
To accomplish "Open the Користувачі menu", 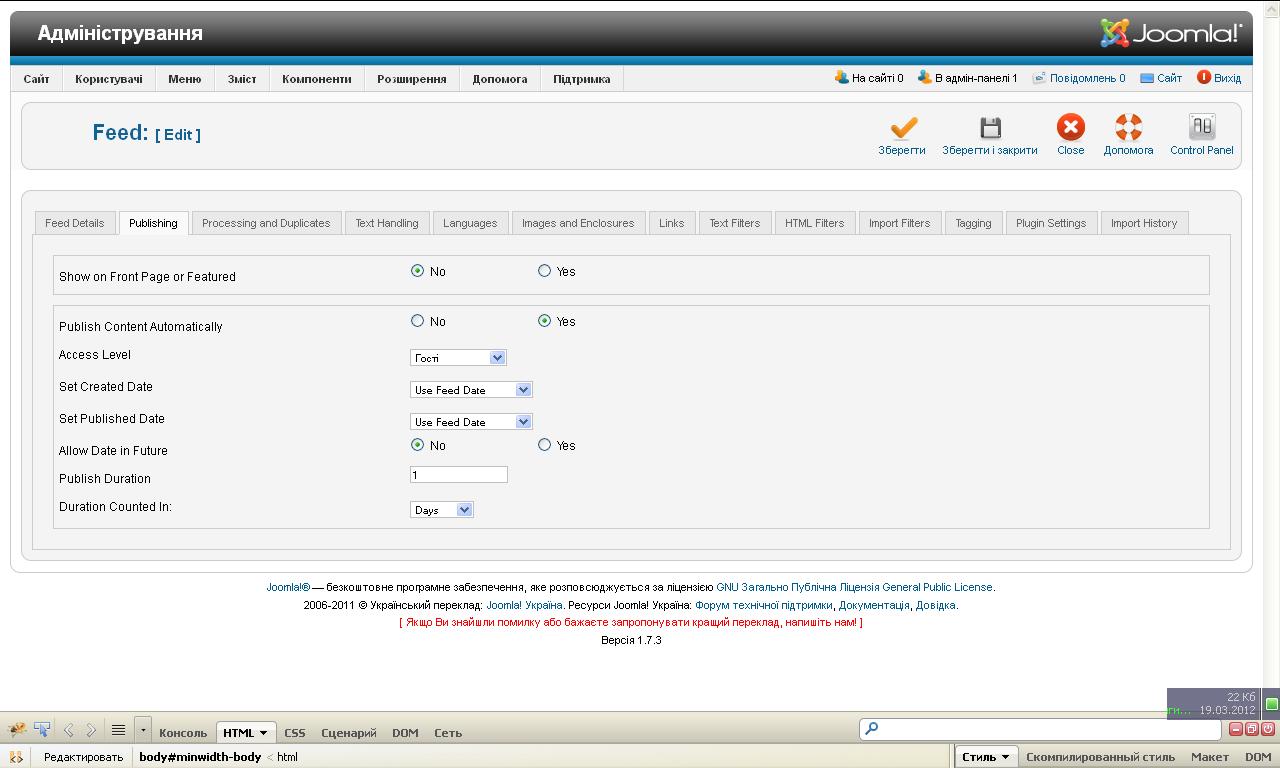I will [109, 79].
